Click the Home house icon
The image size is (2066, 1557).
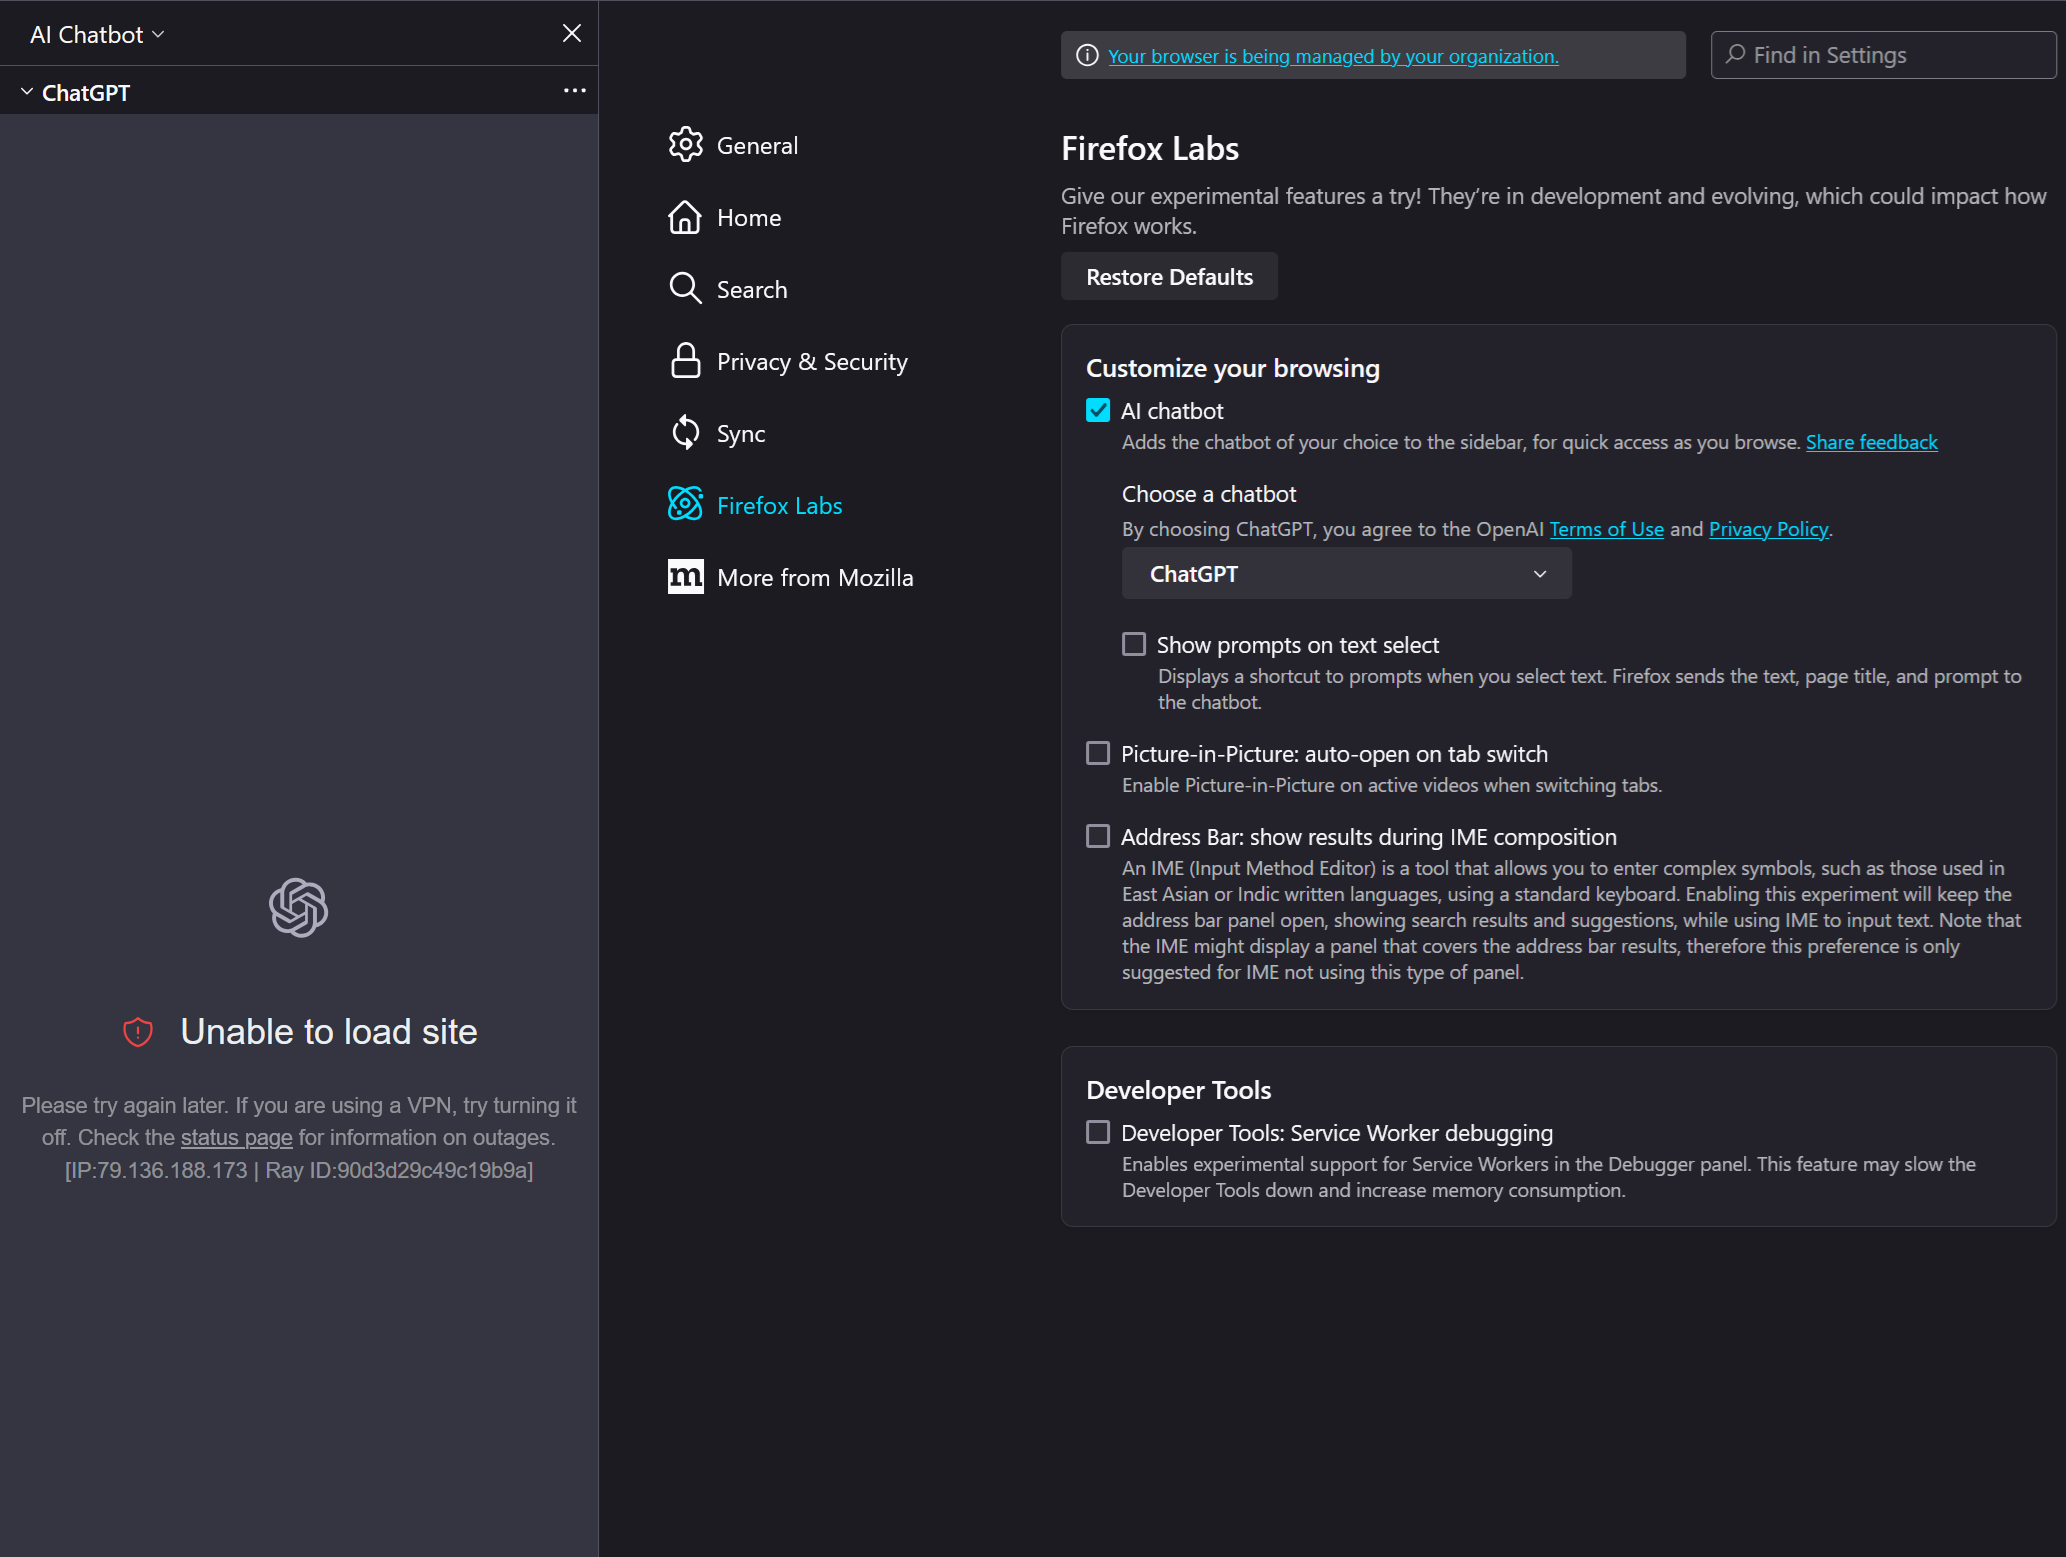[x=685, y=217]
